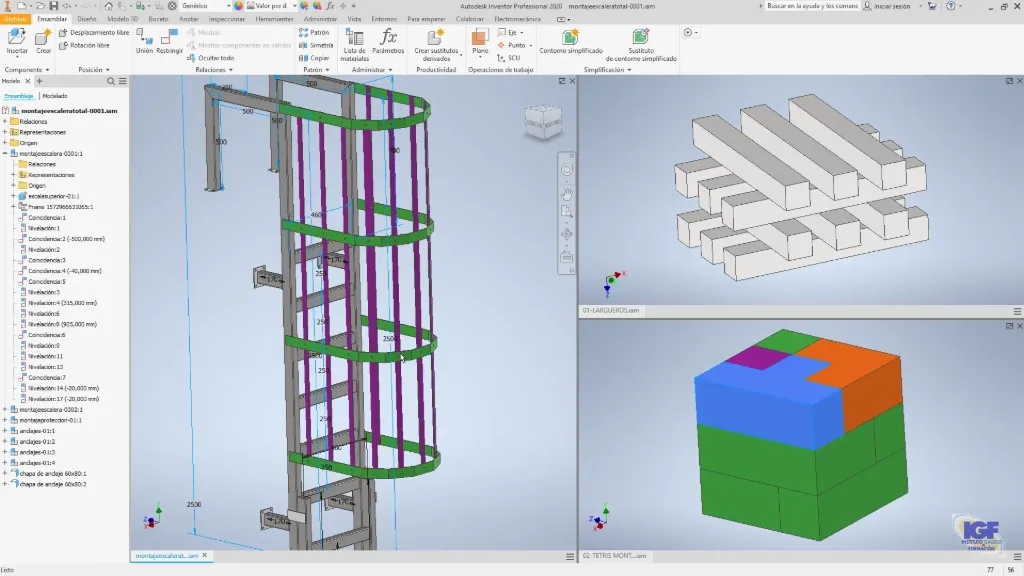Select the Restringir constraint tool

(x=170, y=42)
